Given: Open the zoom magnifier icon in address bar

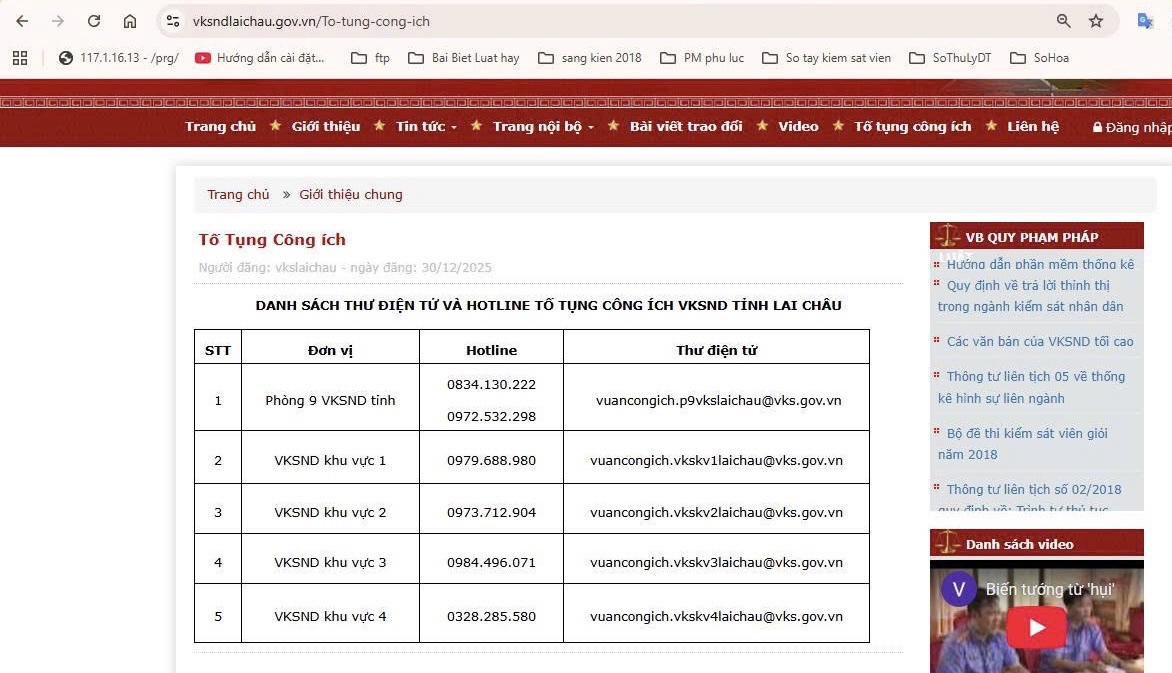Looking at the screenshot, I should click(1064, 21).
